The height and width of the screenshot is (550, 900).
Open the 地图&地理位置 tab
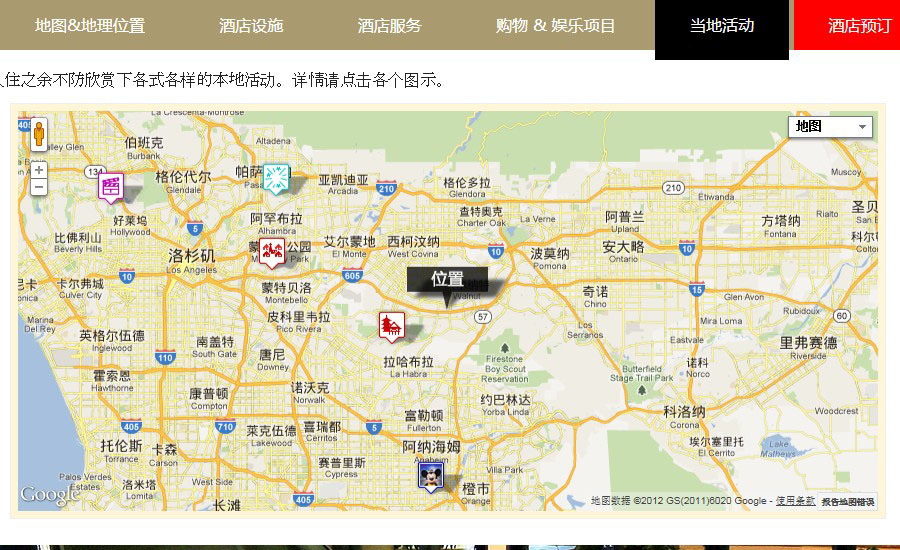[90, 25]
